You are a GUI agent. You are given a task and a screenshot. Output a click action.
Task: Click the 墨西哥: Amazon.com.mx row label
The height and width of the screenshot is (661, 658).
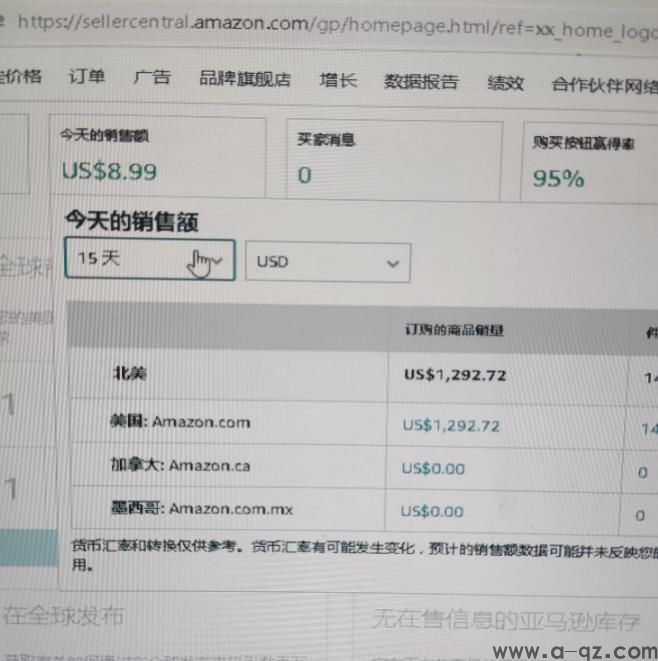click(202, 509)
